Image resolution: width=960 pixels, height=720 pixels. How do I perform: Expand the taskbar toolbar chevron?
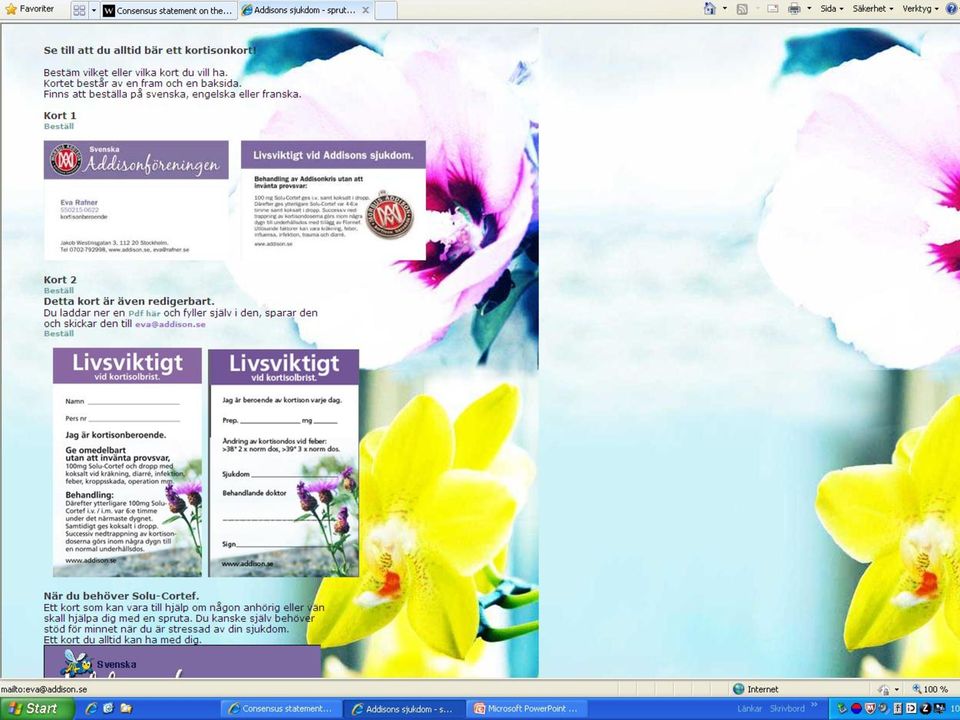coord(814,707)
